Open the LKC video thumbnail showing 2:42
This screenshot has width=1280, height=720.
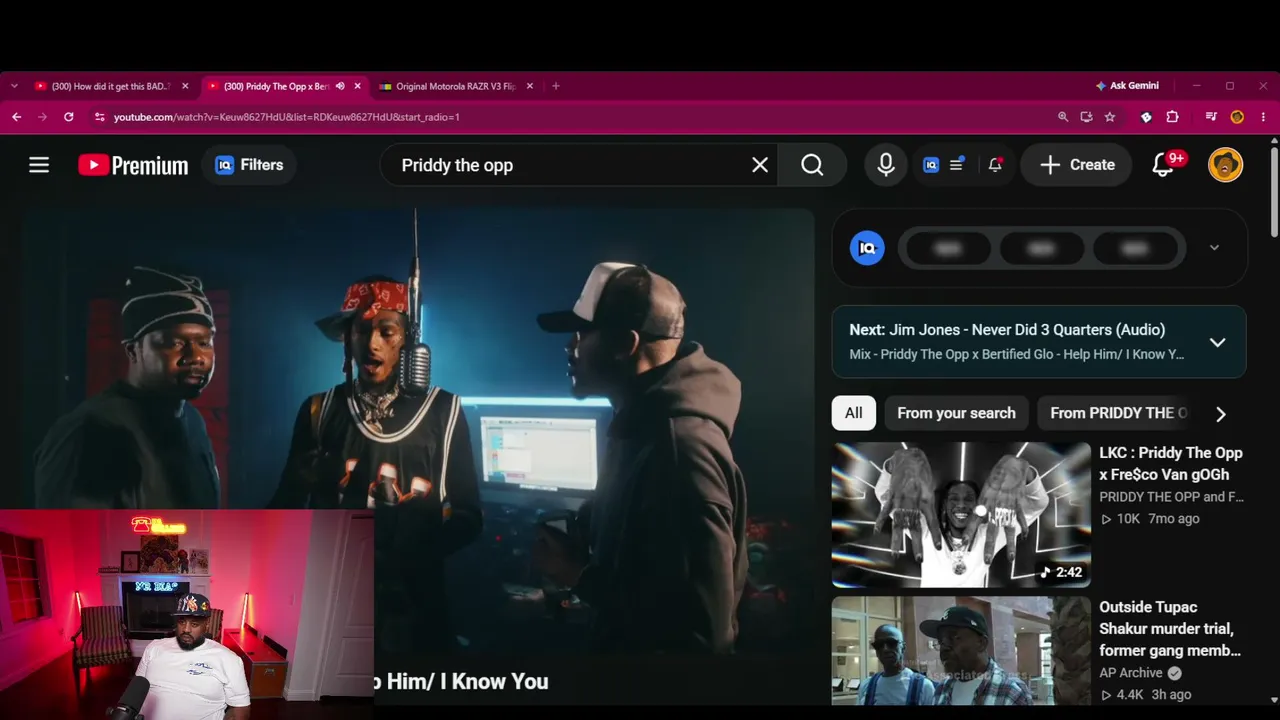point(961,515)
